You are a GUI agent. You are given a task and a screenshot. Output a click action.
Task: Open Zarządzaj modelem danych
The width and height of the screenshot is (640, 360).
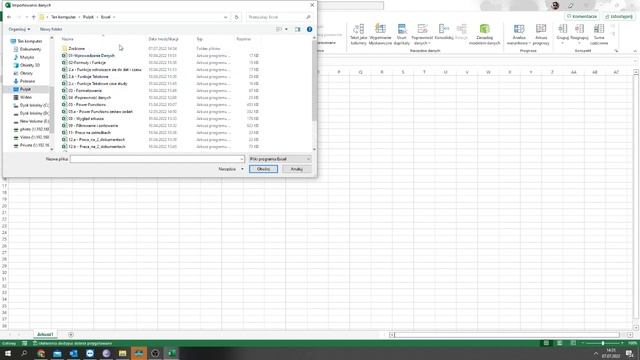pyautogui.click(x=484, y=34)
